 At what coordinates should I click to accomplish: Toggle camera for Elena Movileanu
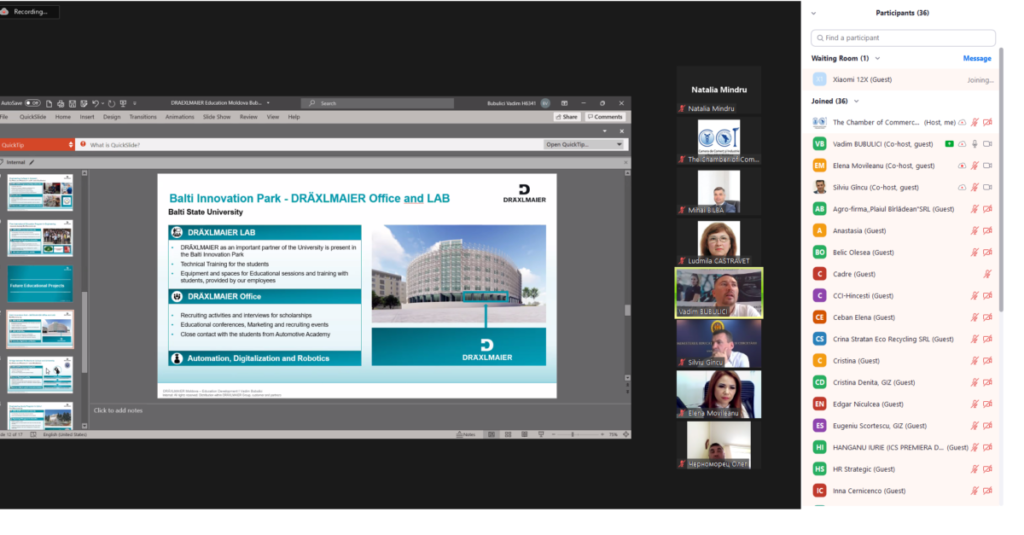click(x=987, y=166)
